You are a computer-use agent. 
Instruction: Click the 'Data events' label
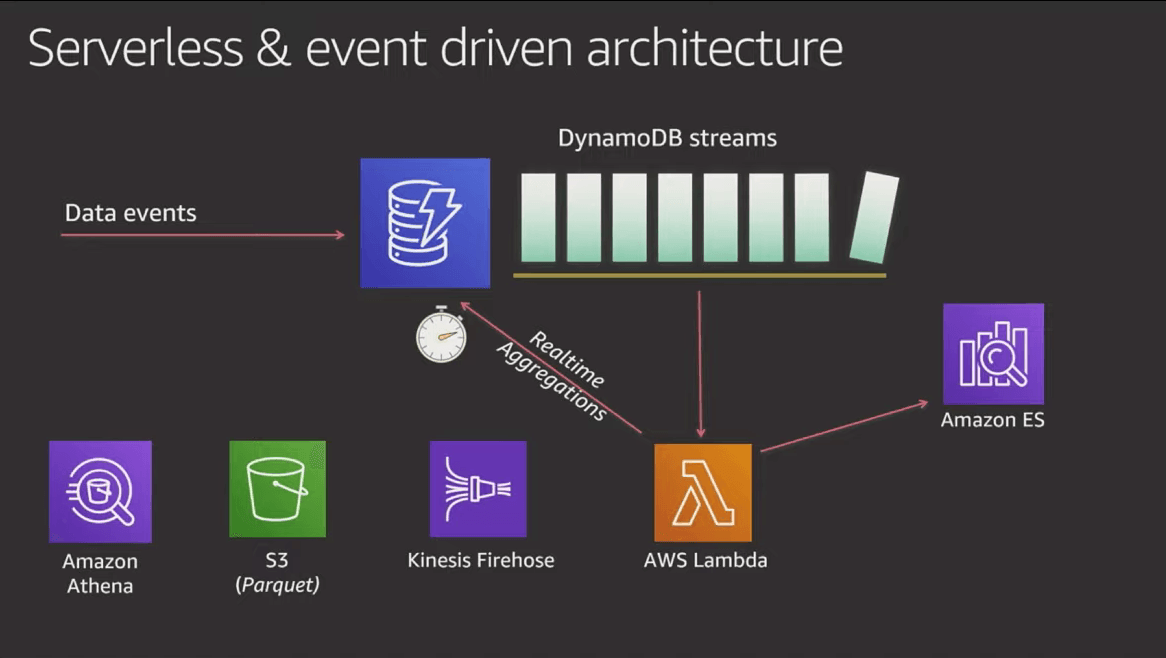click(x=131, y=213)
